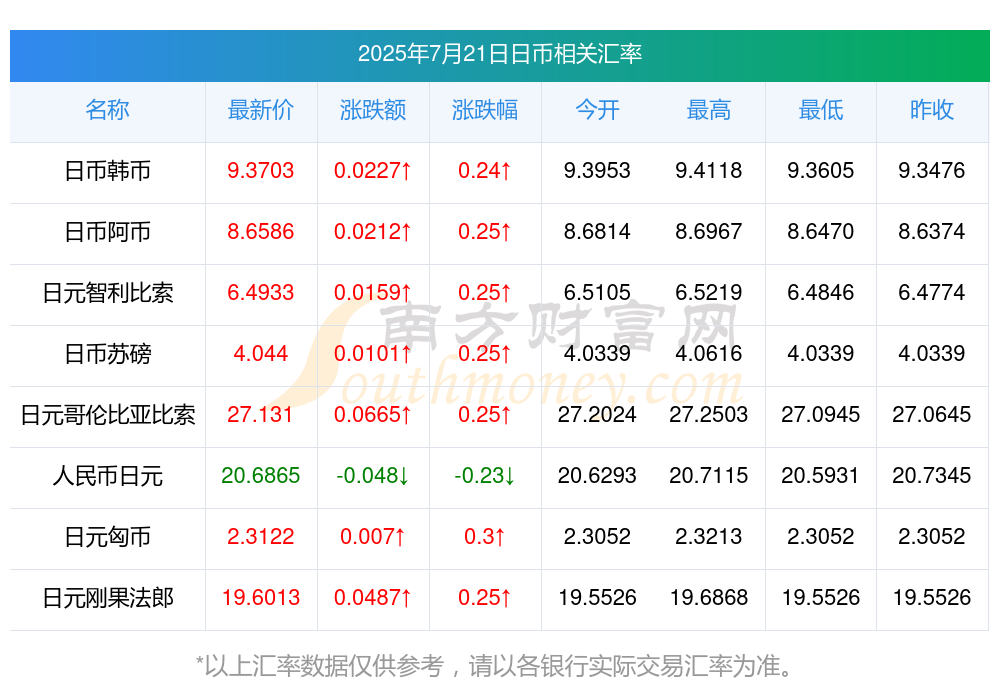1000x698 pixels.
Task: Click opening value 8.6814
Action: pos(597,231)
